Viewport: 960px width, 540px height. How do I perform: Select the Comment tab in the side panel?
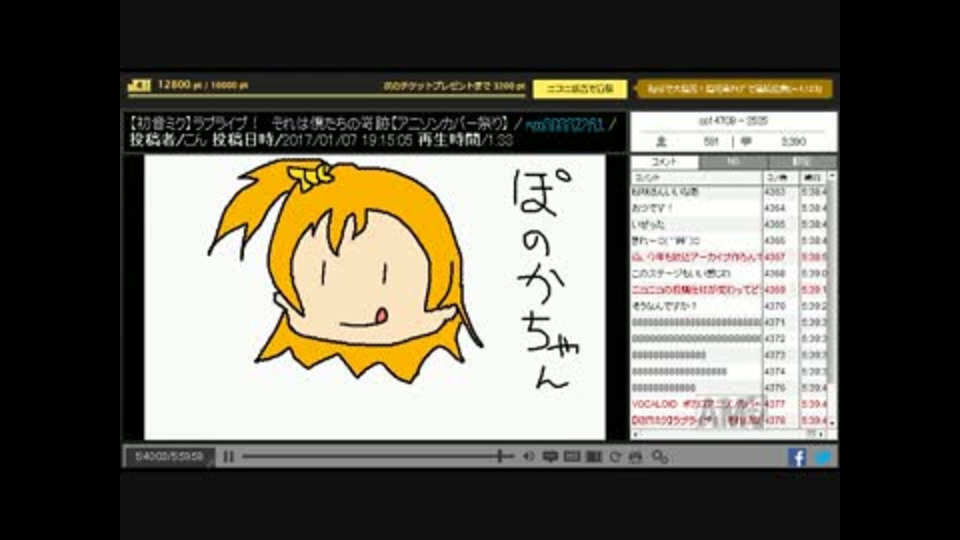coord(665,162)
